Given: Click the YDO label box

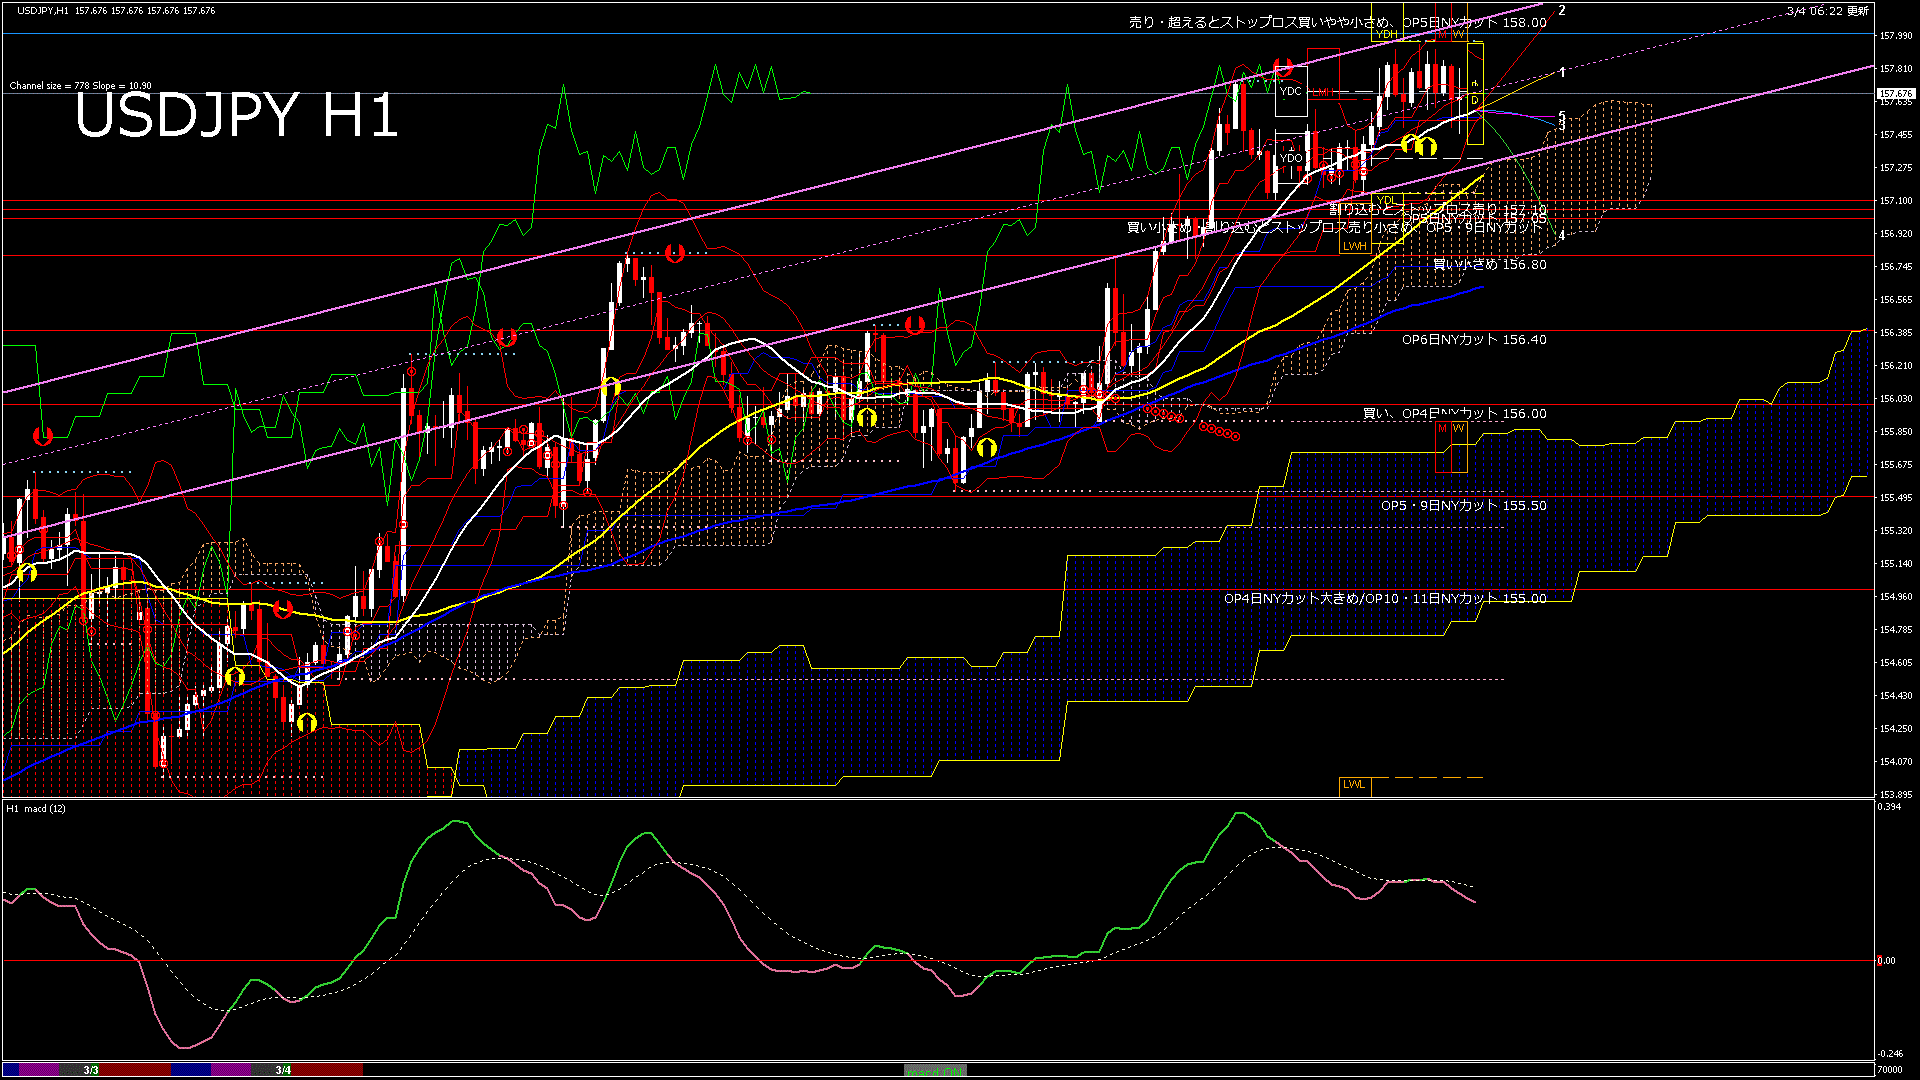Looking at the screenshot, I should click(1291, 158).
